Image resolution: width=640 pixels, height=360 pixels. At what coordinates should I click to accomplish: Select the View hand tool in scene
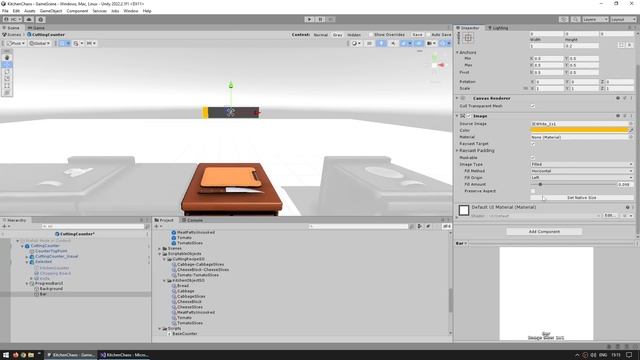click(7, 58)
